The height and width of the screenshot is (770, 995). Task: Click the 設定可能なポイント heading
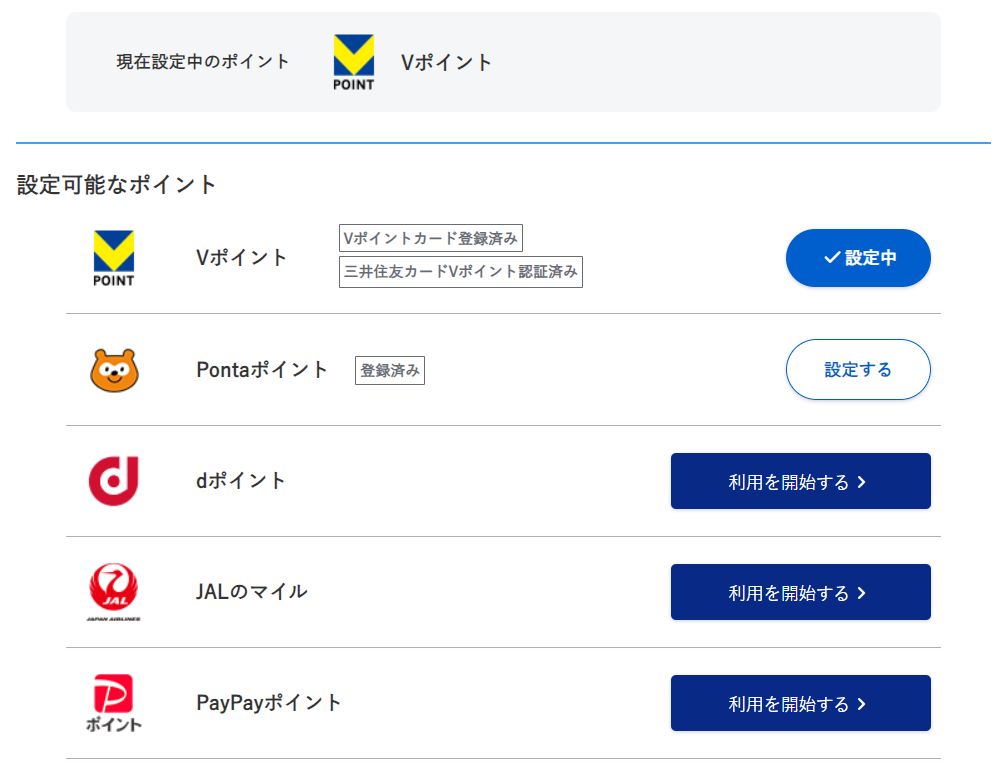coord(117,185)
